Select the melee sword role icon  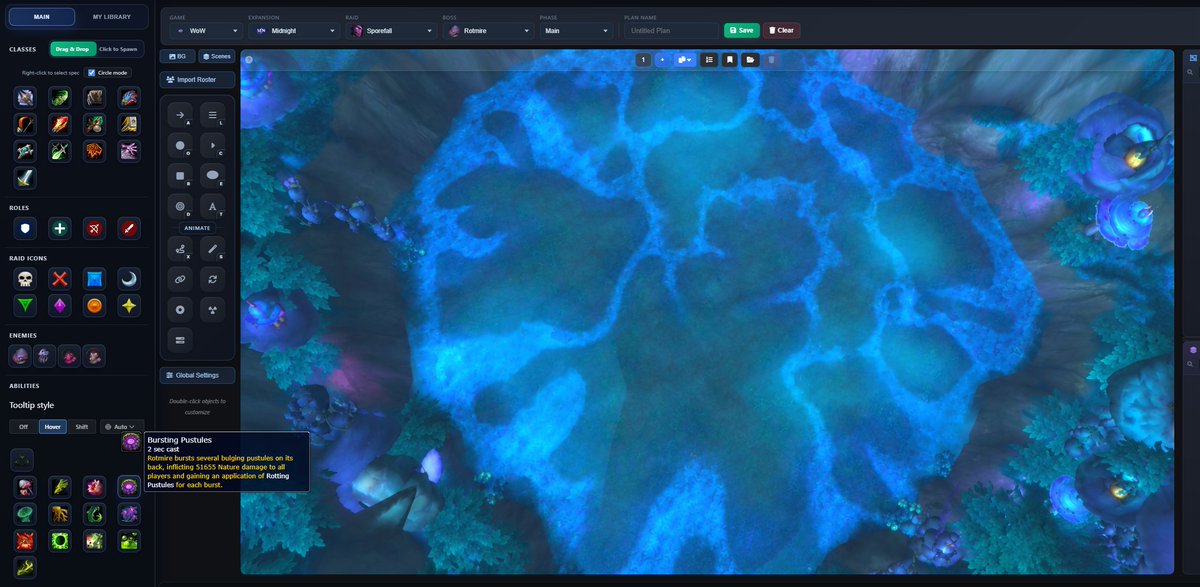pyautogui.click(x=130, y=229)
